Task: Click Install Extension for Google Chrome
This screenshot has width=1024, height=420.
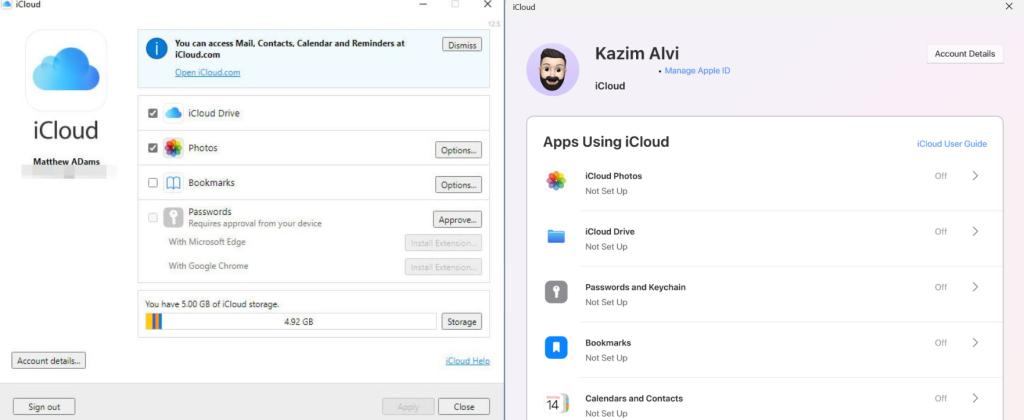Action: point(443,267)
